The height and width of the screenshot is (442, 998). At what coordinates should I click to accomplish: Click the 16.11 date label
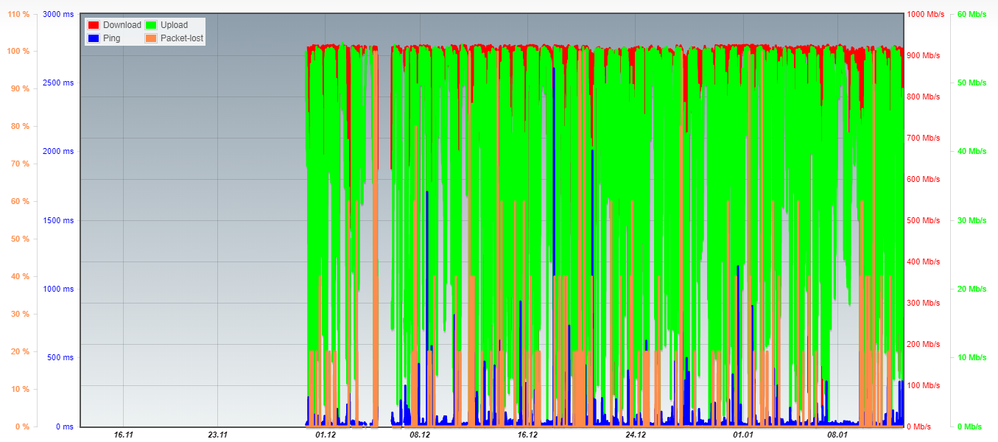click(123, 435)
